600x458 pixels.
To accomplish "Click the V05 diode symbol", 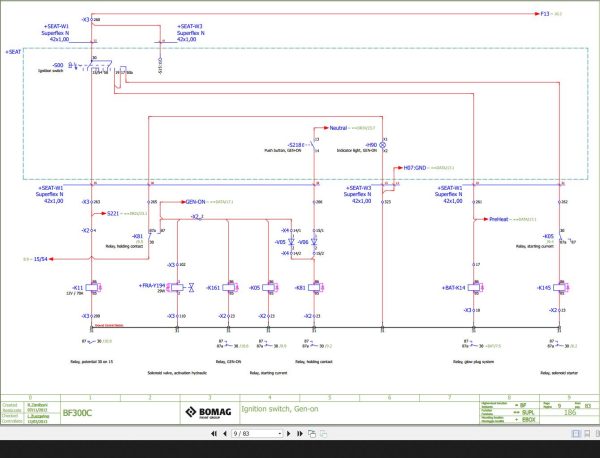I will pyautogui.click(x=291, y=242).
